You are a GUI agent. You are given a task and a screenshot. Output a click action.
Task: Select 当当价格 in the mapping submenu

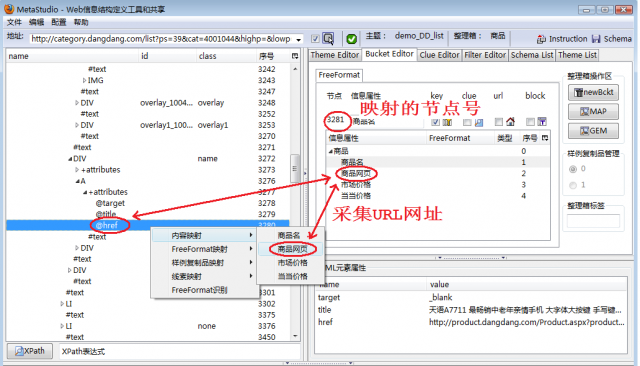click(291, 277)
